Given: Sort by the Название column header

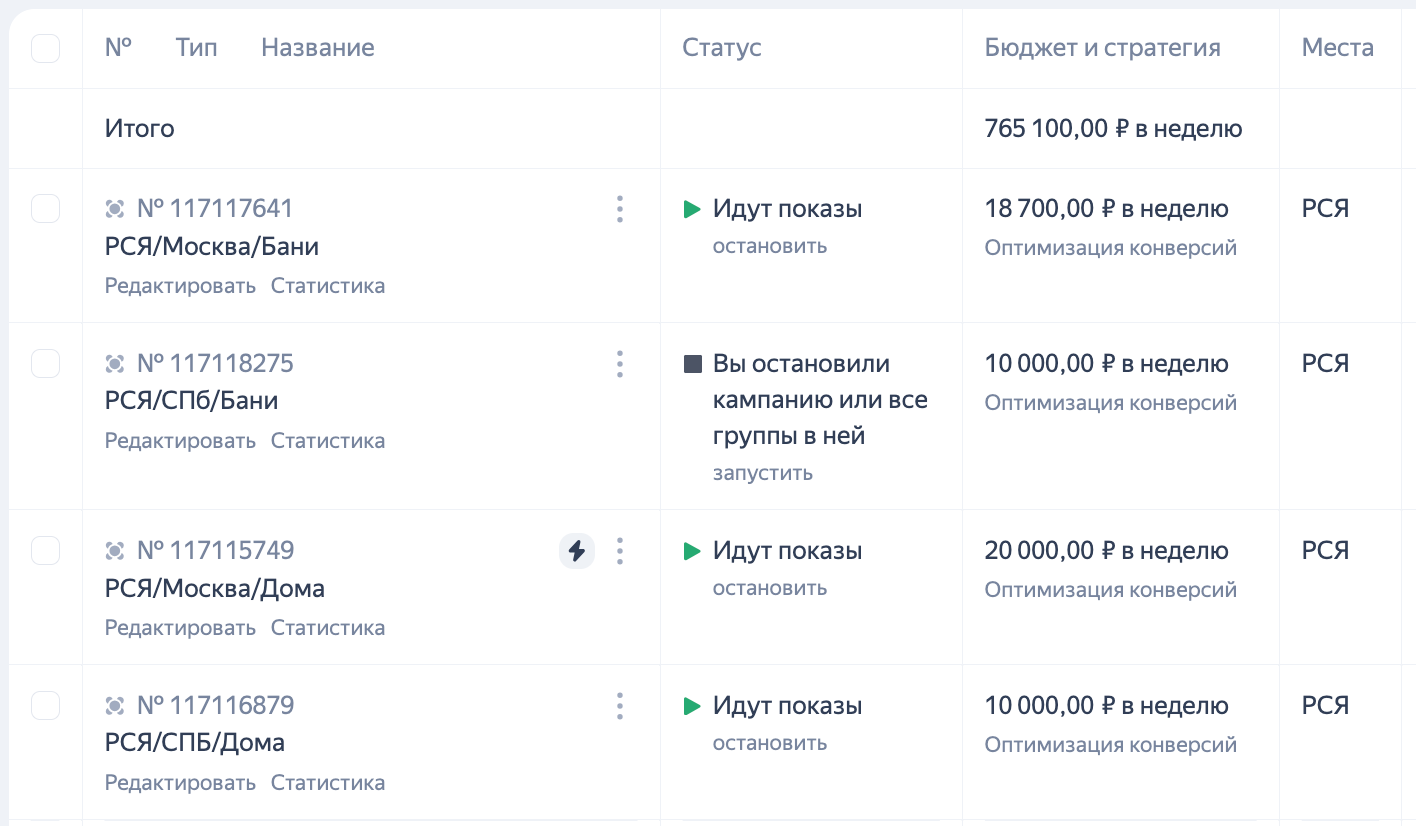Looking at the screenshot, I should tap(318, 47).
